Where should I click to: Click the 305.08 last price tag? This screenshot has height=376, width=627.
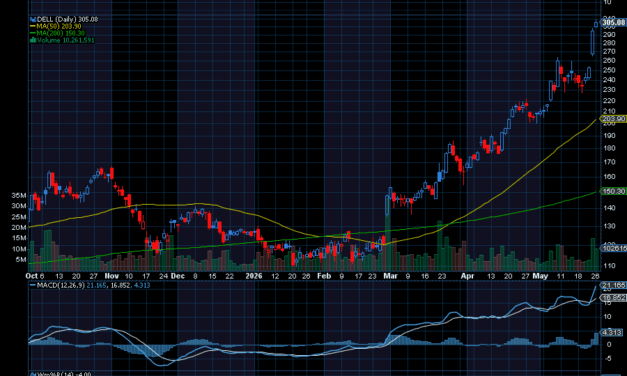(x=614, y=22)
